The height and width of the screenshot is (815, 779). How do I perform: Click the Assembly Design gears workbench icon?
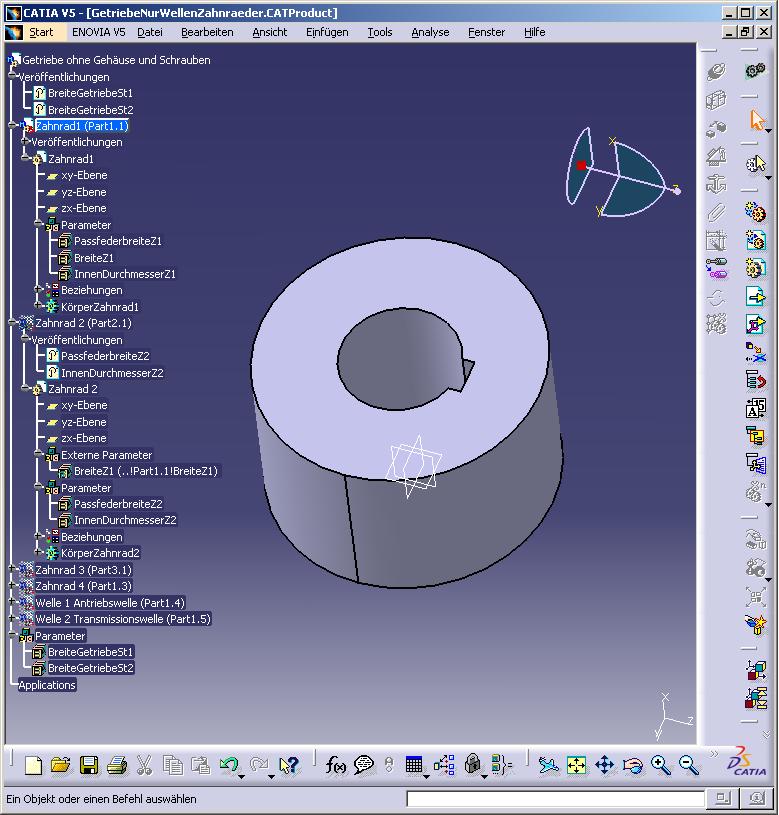pos(755,70)
